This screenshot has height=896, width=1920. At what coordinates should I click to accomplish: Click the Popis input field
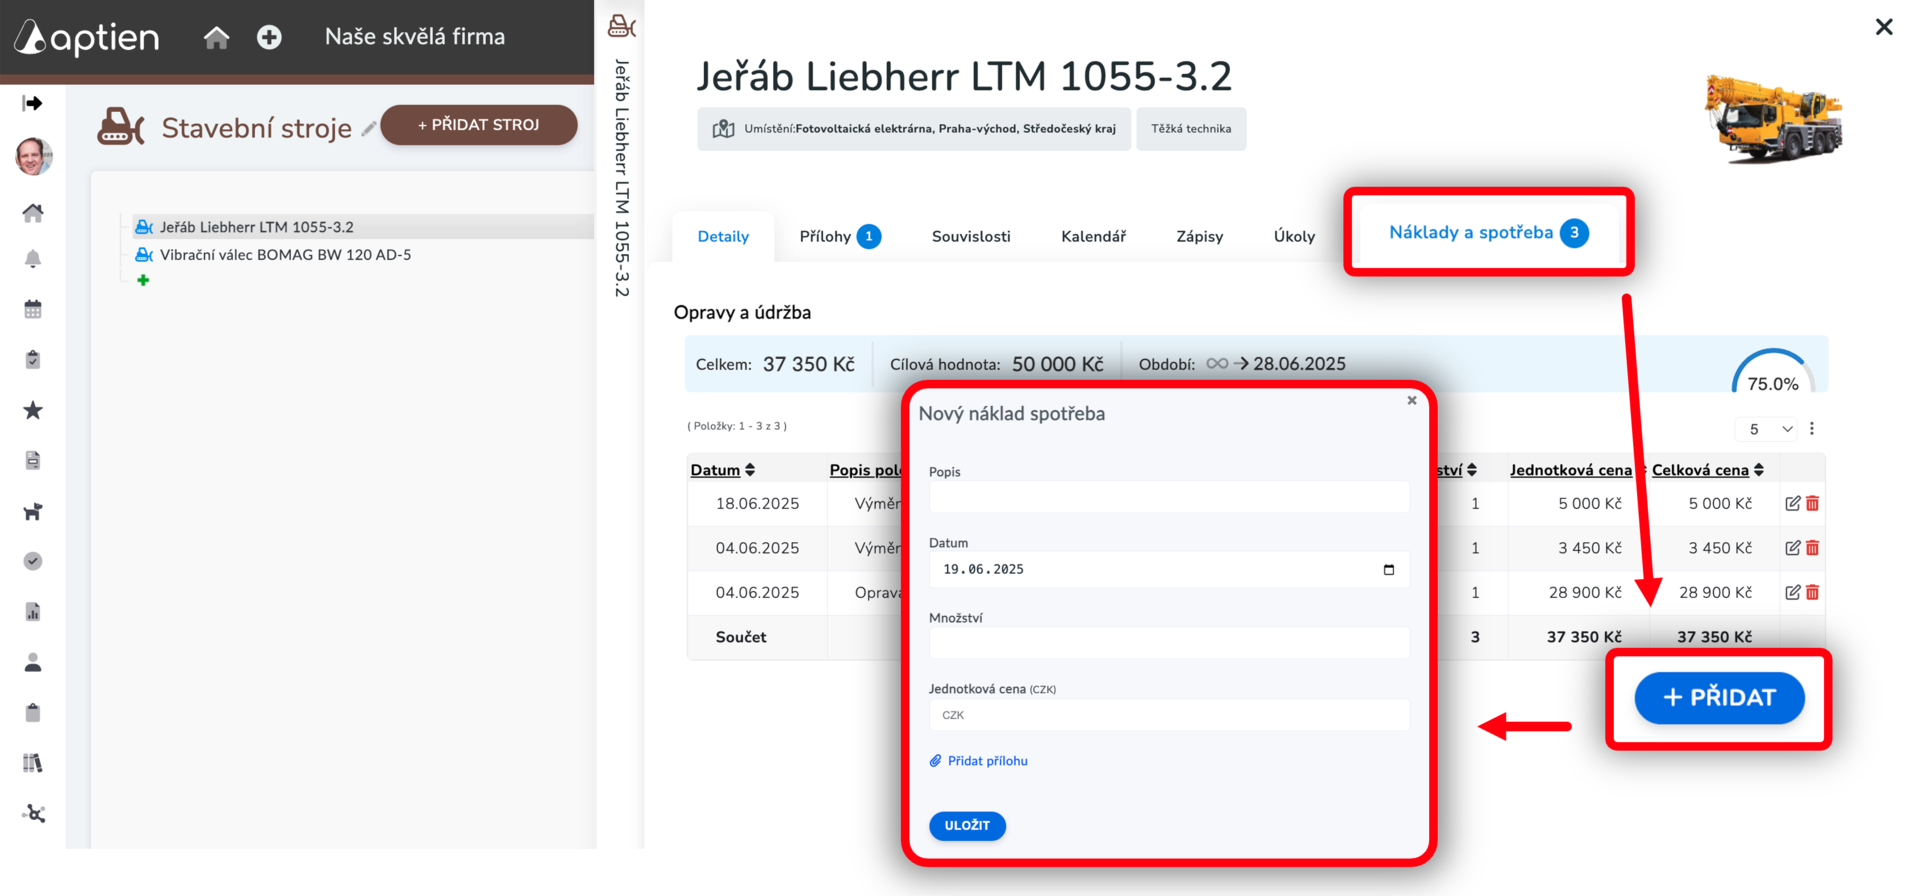(1169, 498)
